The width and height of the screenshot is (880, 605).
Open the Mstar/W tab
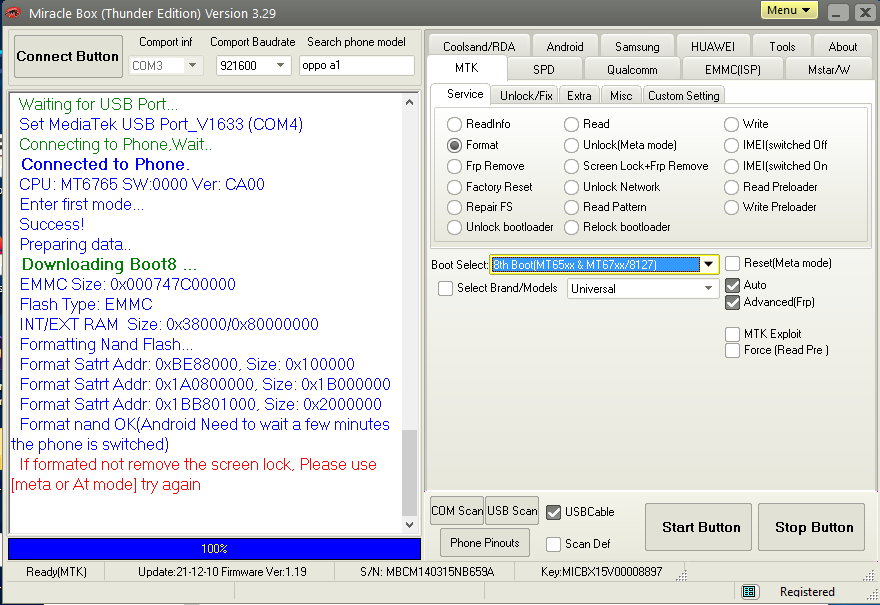click(828, 70)
